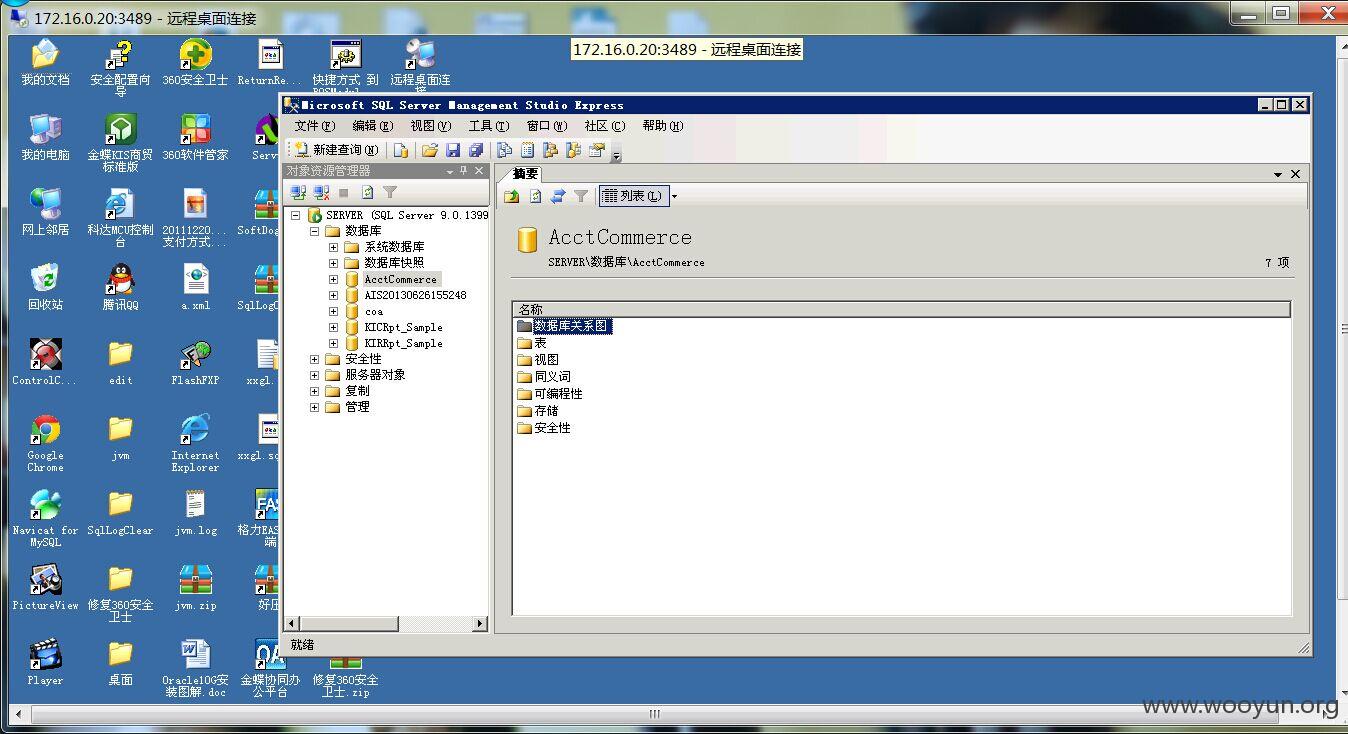This screenshot has height=734, width=1348.
Task: Open the 文件 (File) menu
Action: click(x=314, y=126)
